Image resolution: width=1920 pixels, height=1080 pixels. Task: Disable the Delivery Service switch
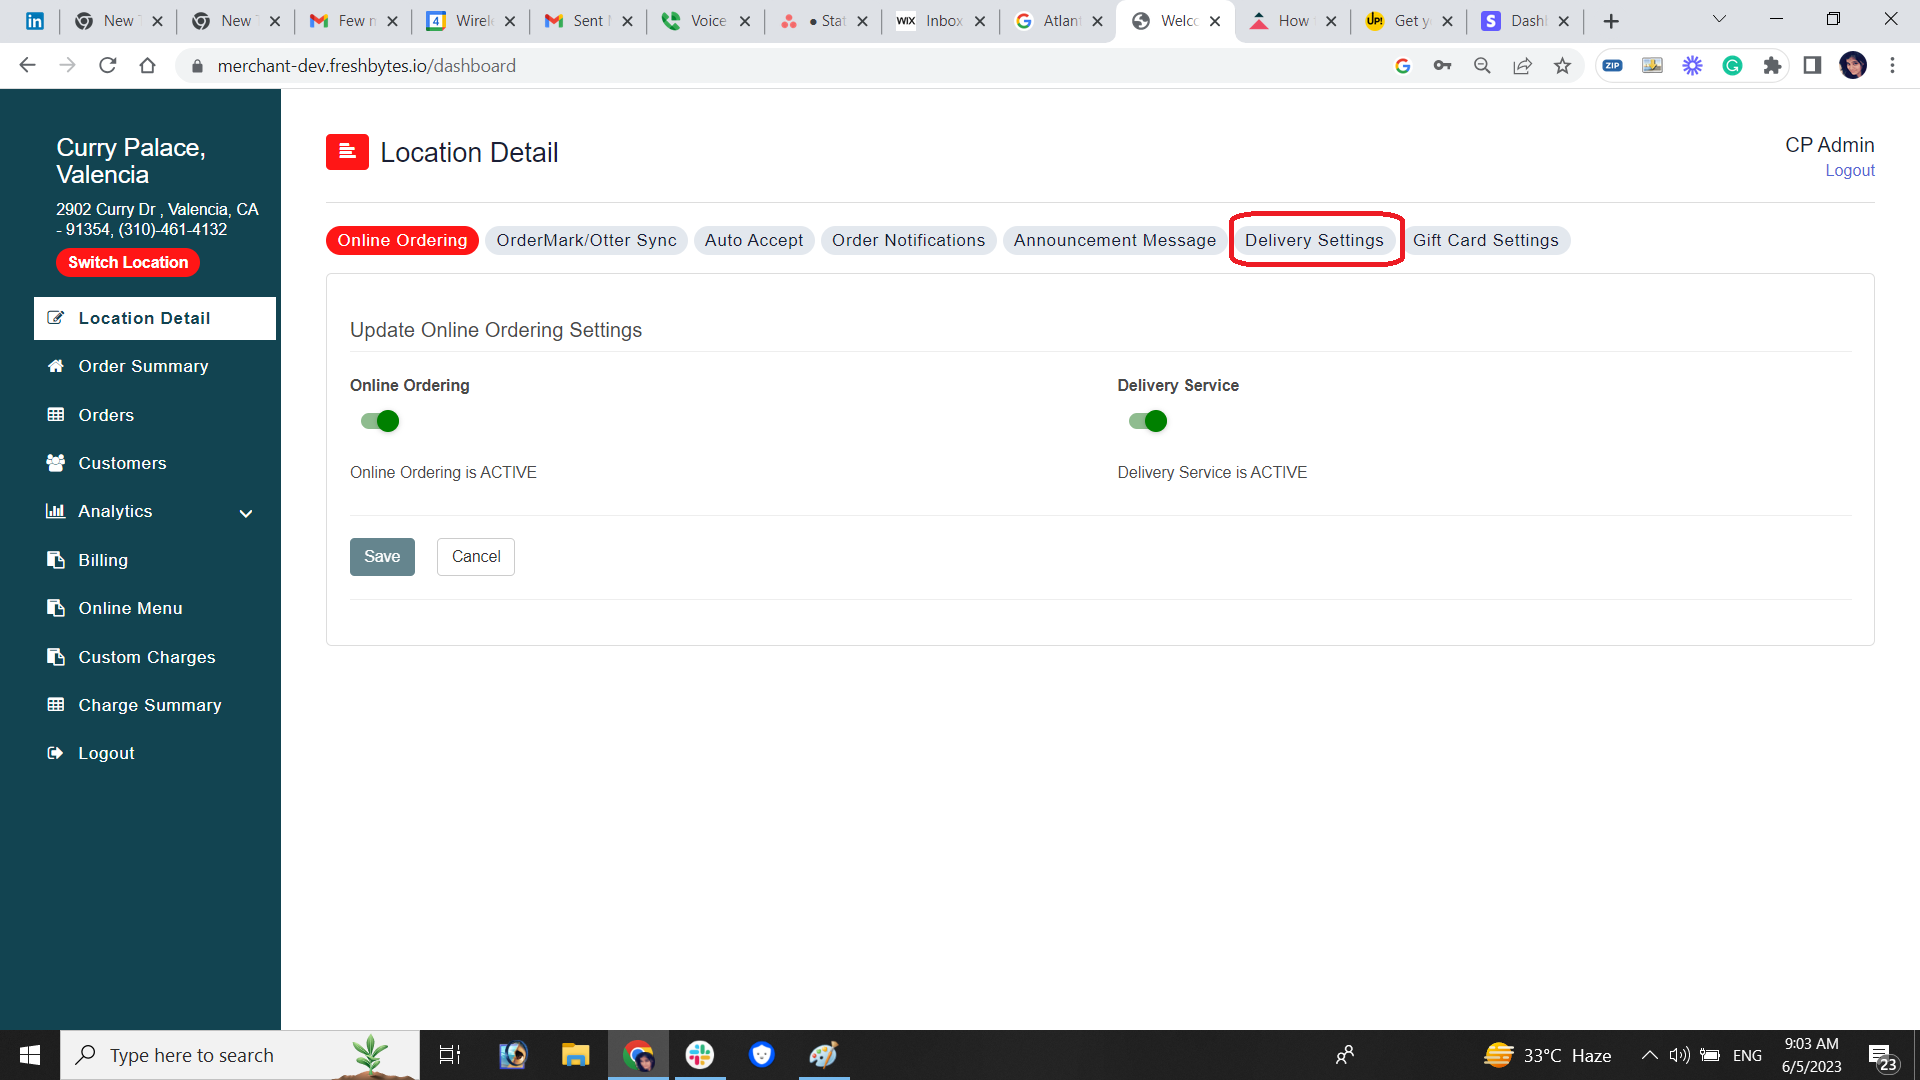tap(1147, 421)
